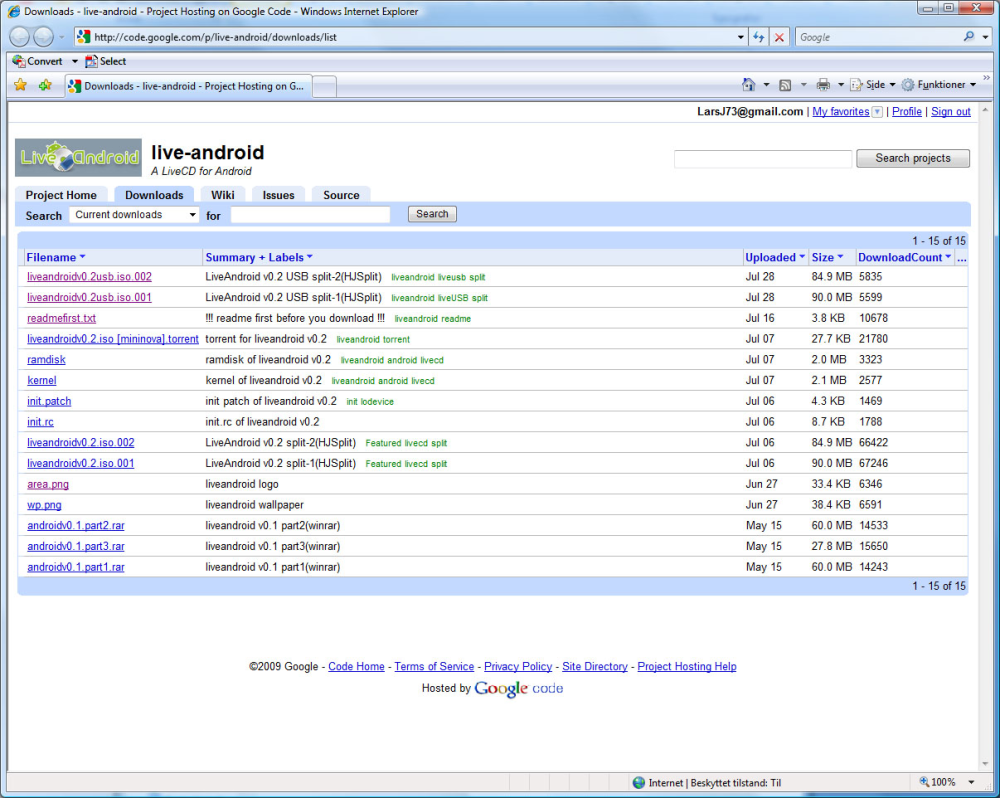Click the Refresh page icon

coord(759,37)
